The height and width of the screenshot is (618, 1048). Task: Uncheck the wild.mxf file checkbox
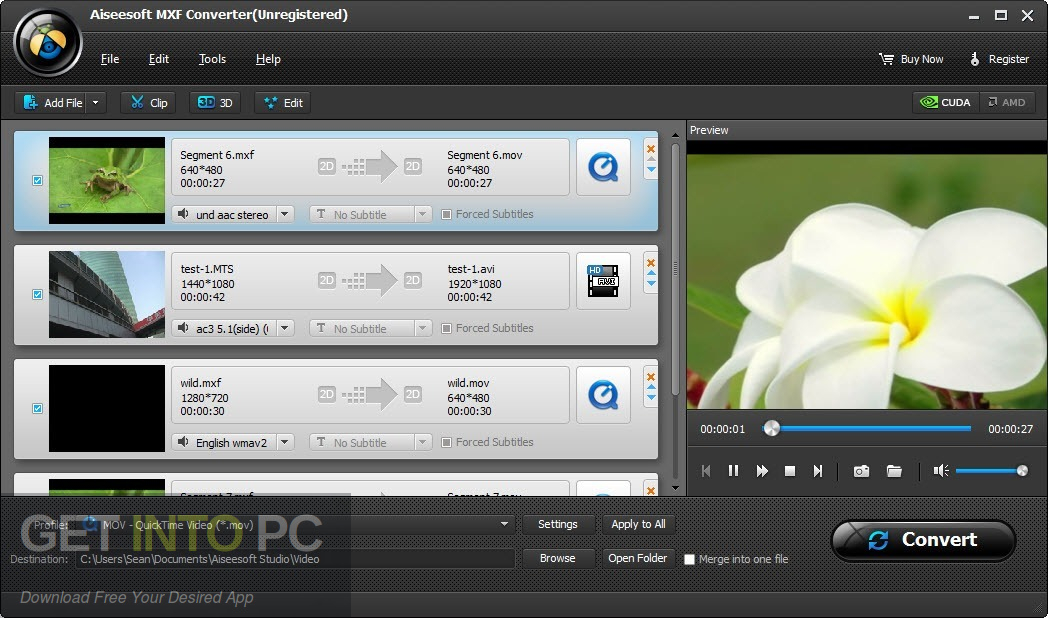pyautogui.click(x=37, y=408)
